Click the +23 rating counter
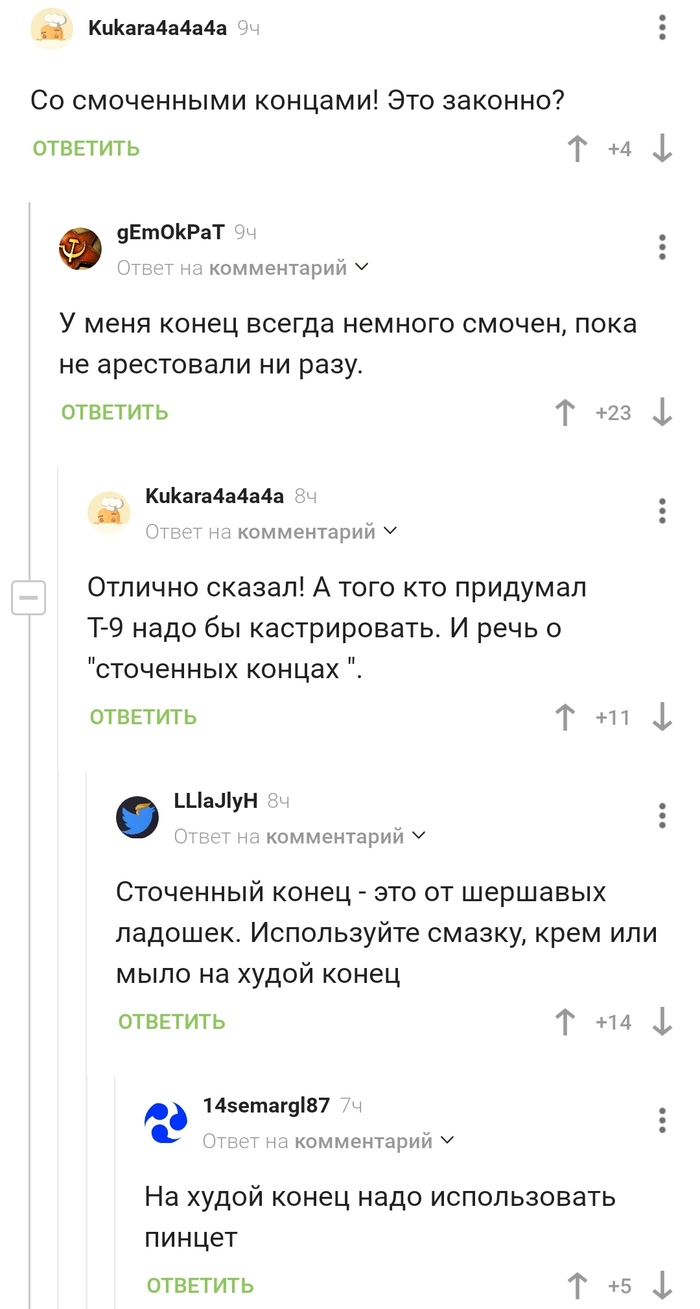700x1309 pixels. tap(612, 412)
